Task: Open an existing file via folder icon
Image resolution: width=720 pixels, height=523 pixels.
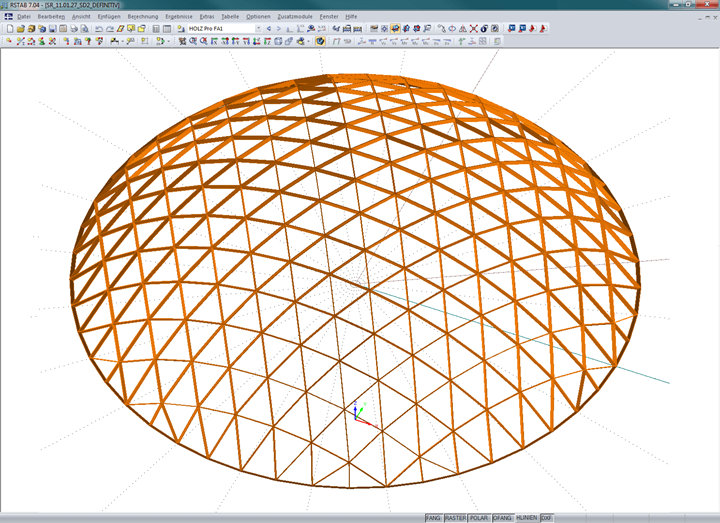Action: point(21,28)
